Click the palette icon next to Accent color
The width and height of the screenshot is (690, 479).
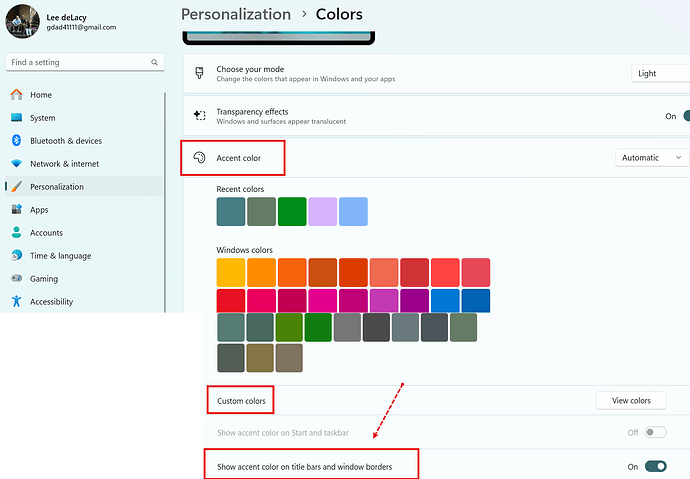[199, 157]
